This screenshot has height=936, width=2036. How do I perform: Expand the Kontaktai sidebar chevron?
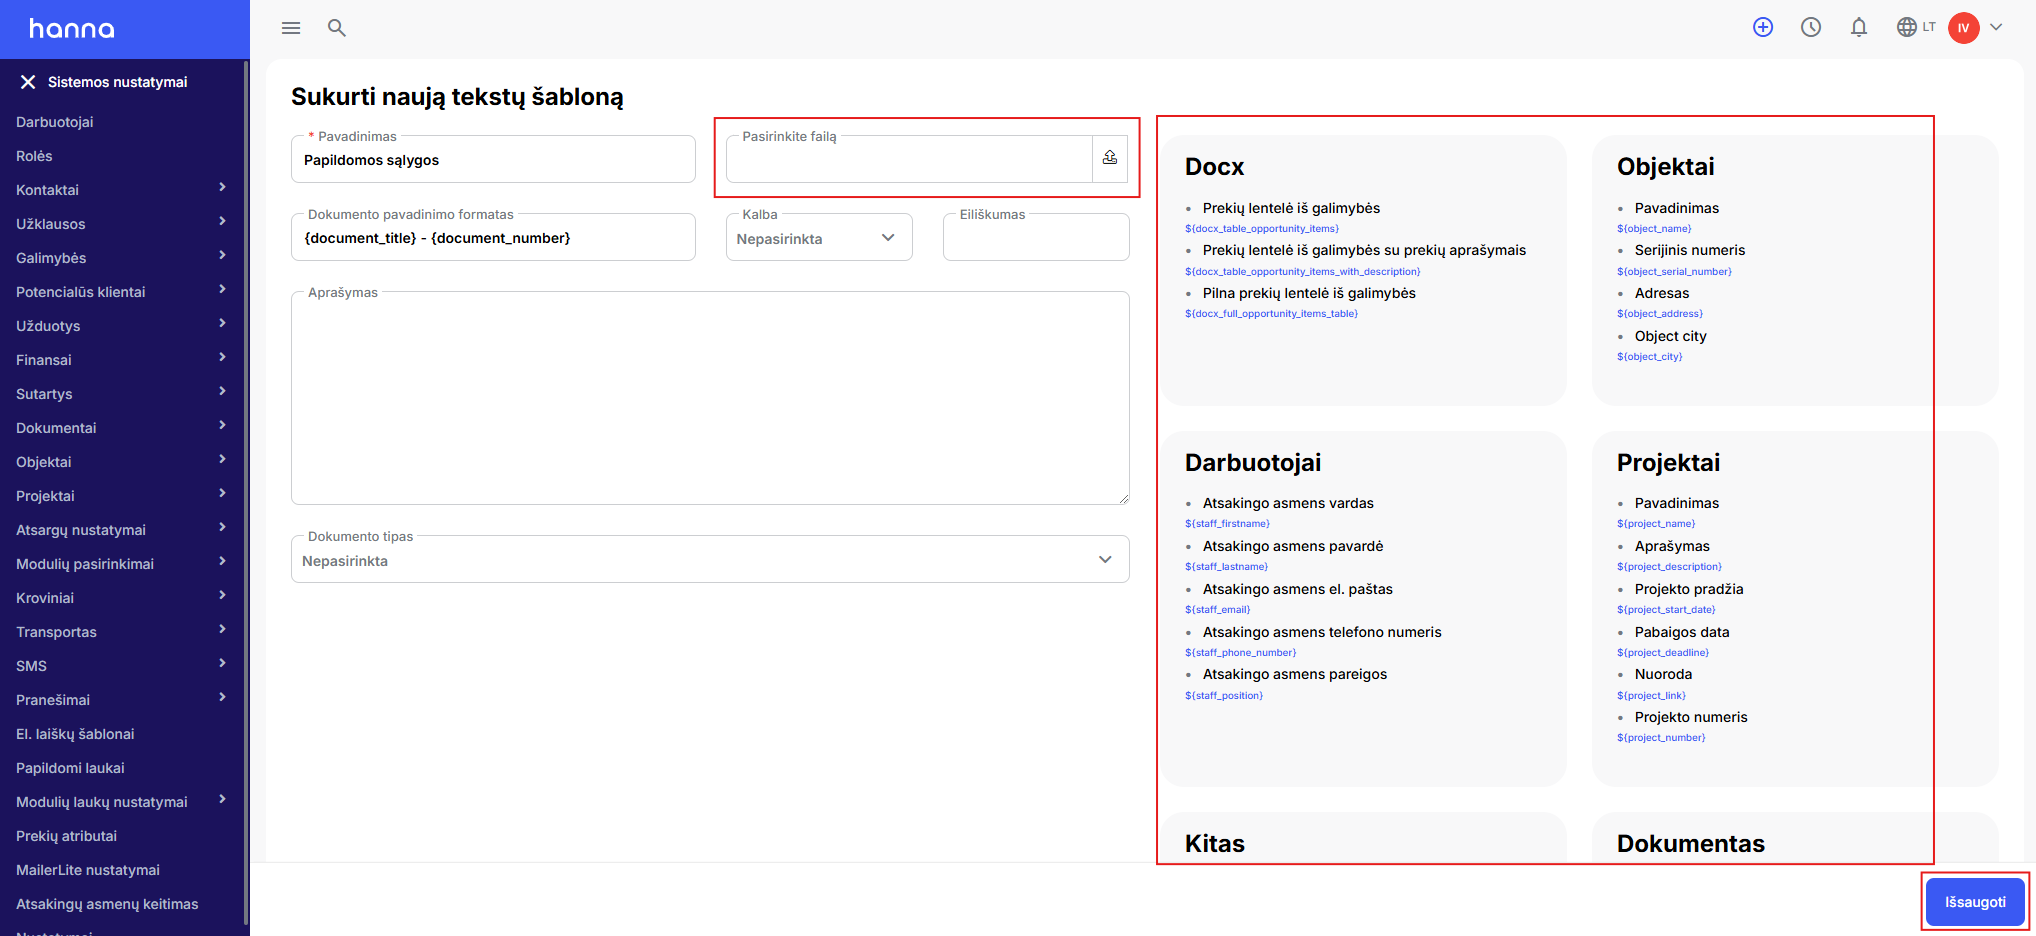pos(222,187)
